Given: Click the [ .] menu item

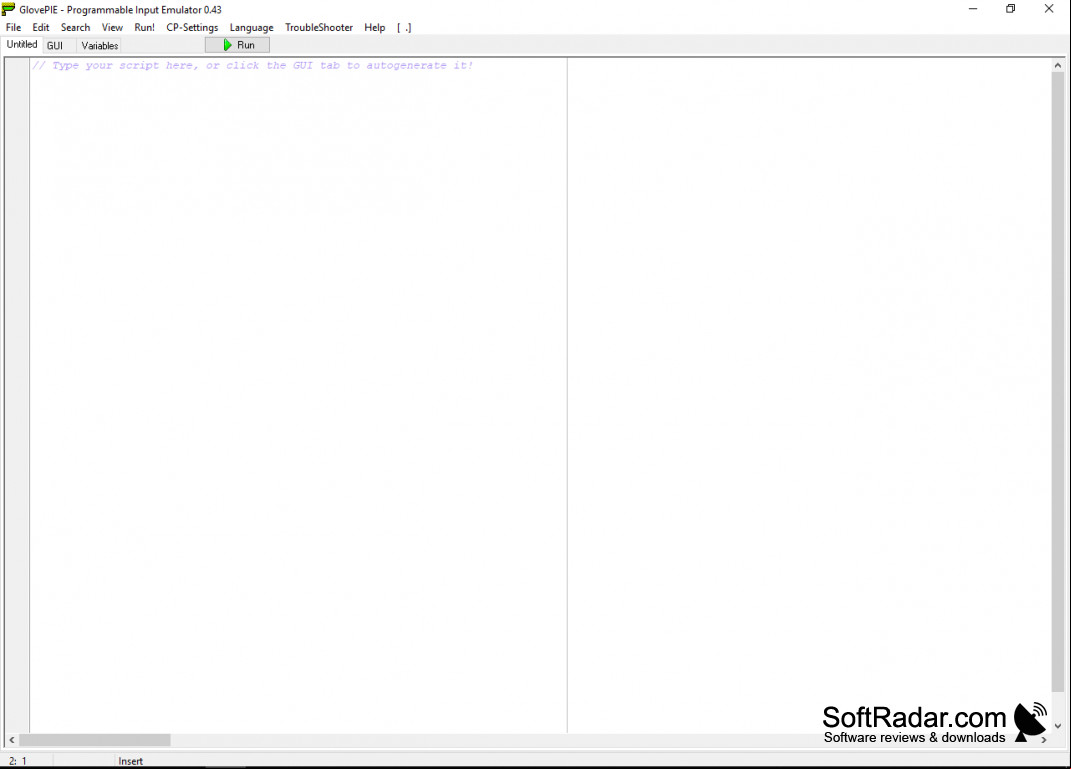Looking at the screenshot, I should pos(404,27).
